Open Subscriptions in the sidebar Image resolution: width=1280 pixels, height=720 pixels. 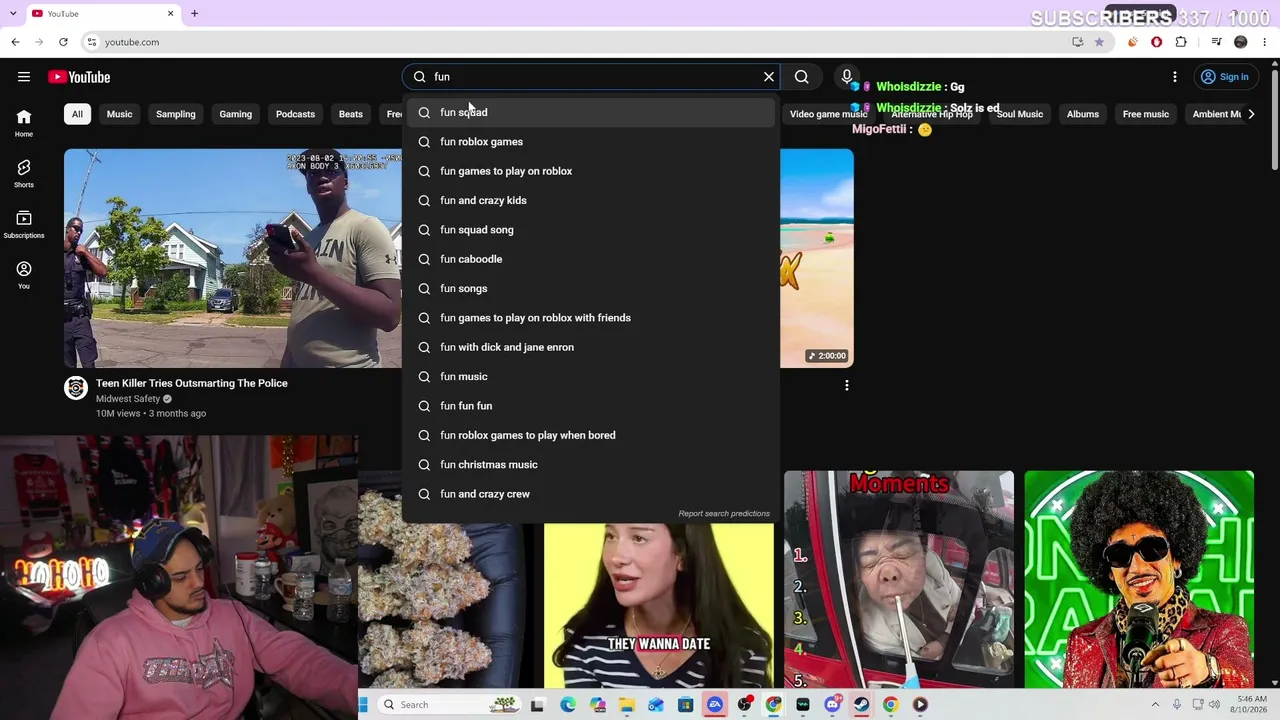point(24,225)
